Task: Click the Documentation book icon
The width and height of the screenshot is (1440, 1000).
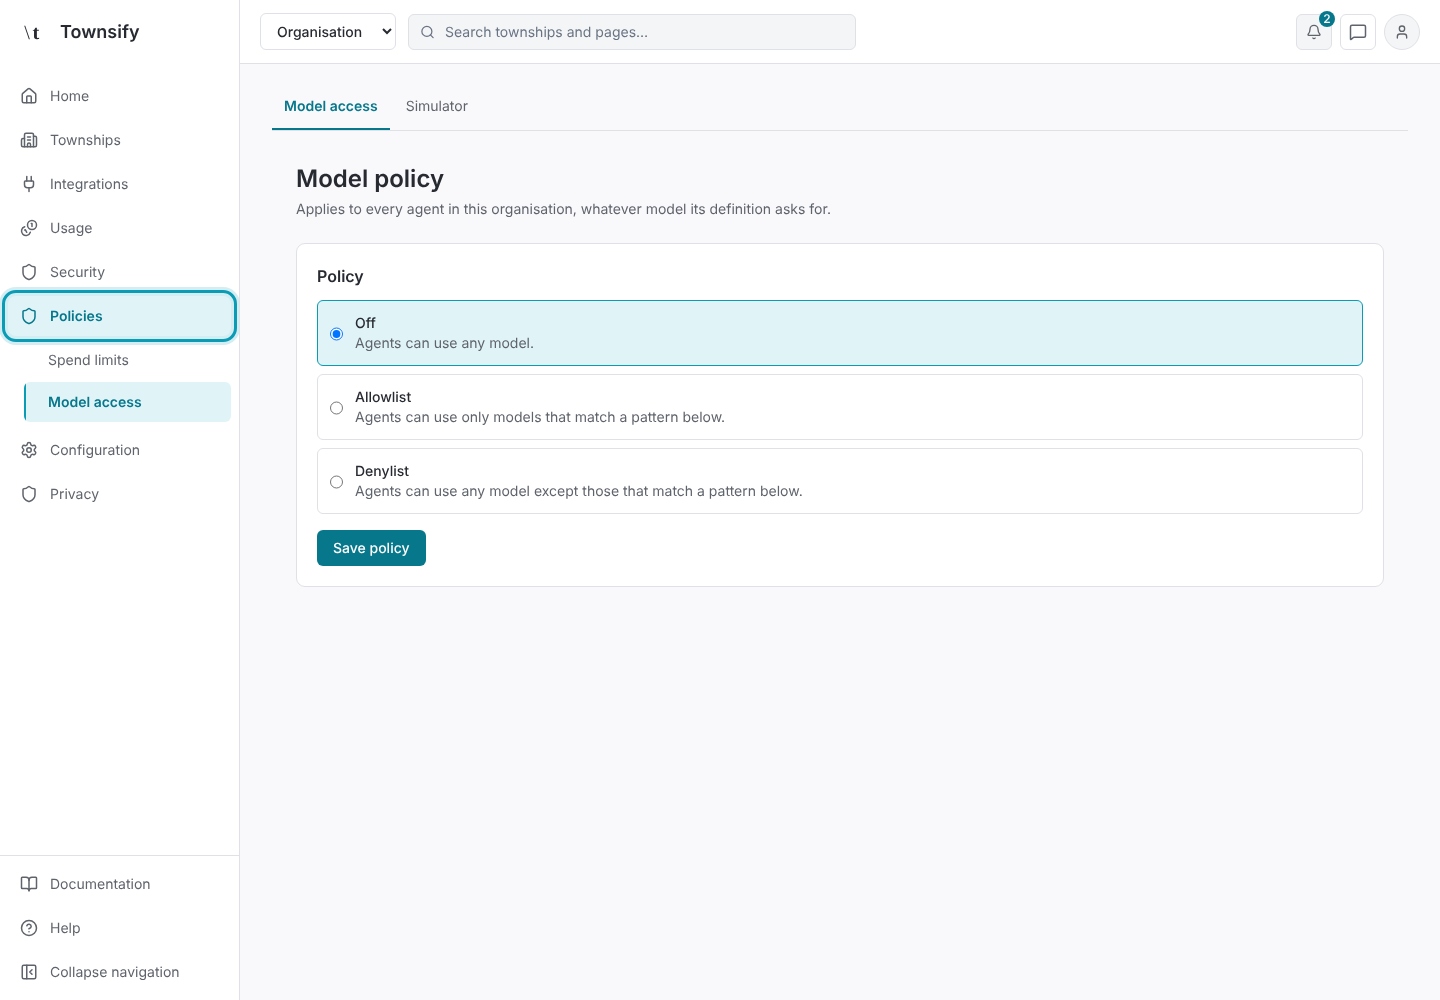Action: pos(29,884)
